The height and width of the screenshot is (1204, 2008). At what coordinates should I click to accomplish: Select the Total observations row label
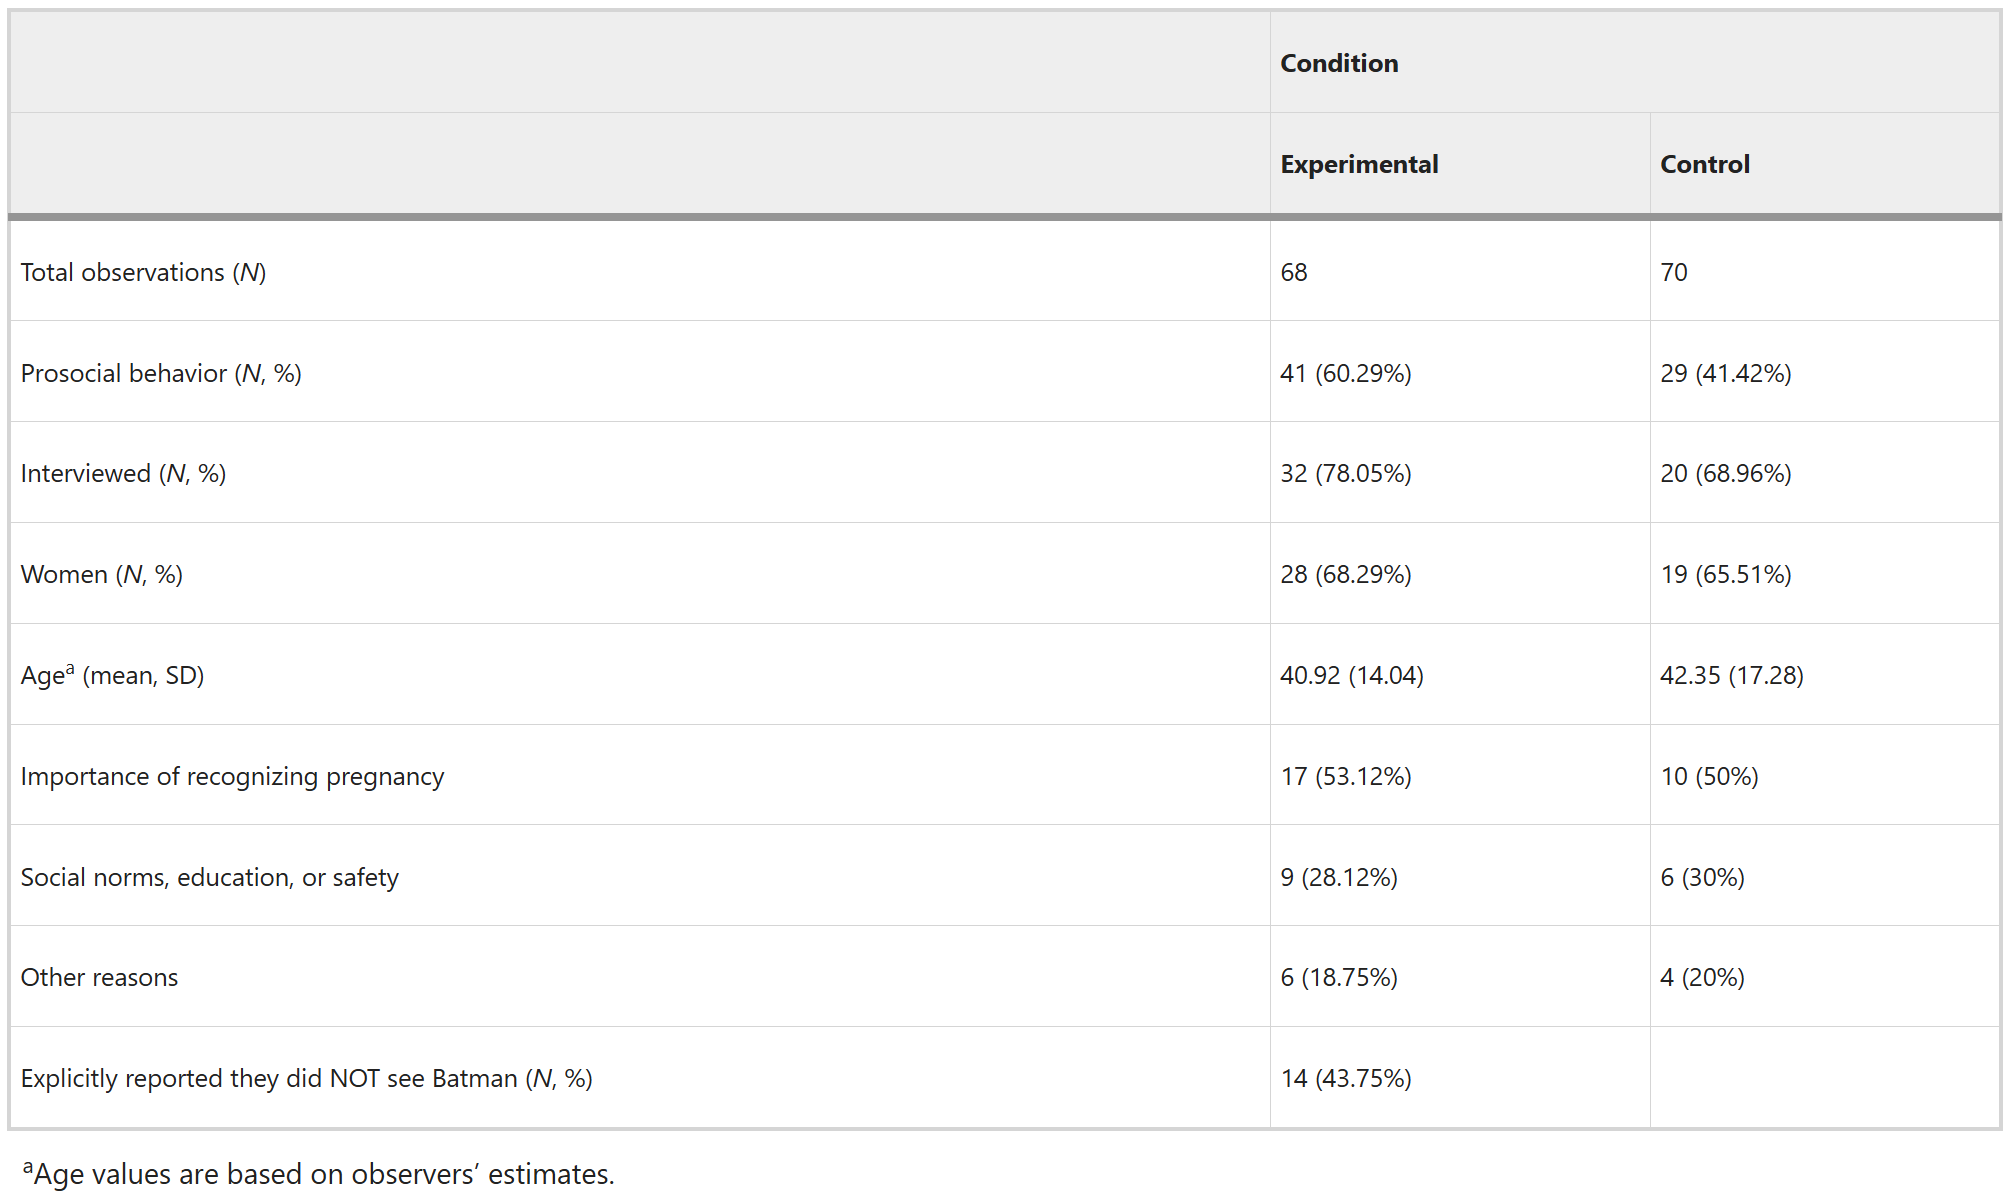point(143,272)
